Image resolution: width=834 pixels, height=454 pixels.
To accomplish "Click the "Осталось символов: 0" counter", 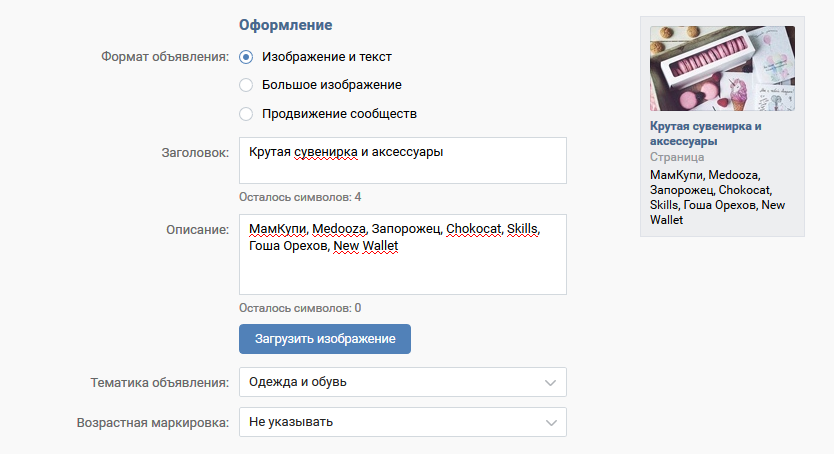I will click(300, 308).
